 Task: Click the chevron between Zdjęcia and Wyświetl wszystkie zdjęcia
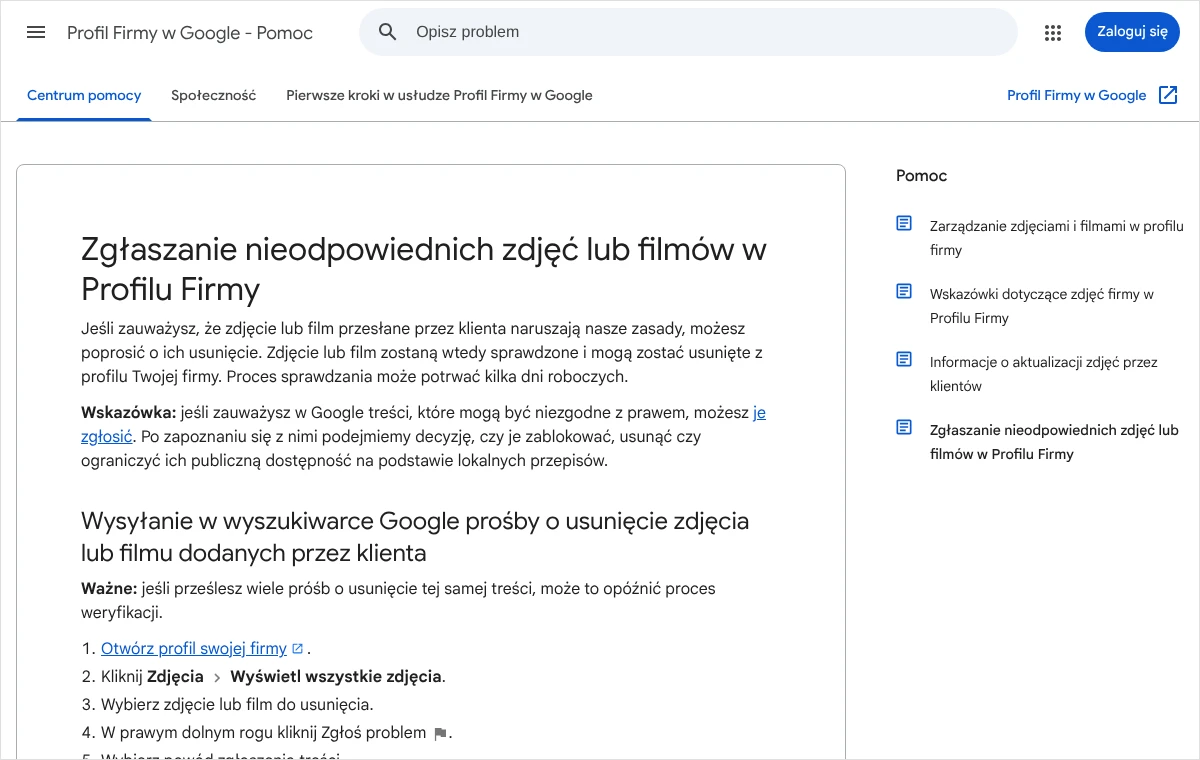217,677
